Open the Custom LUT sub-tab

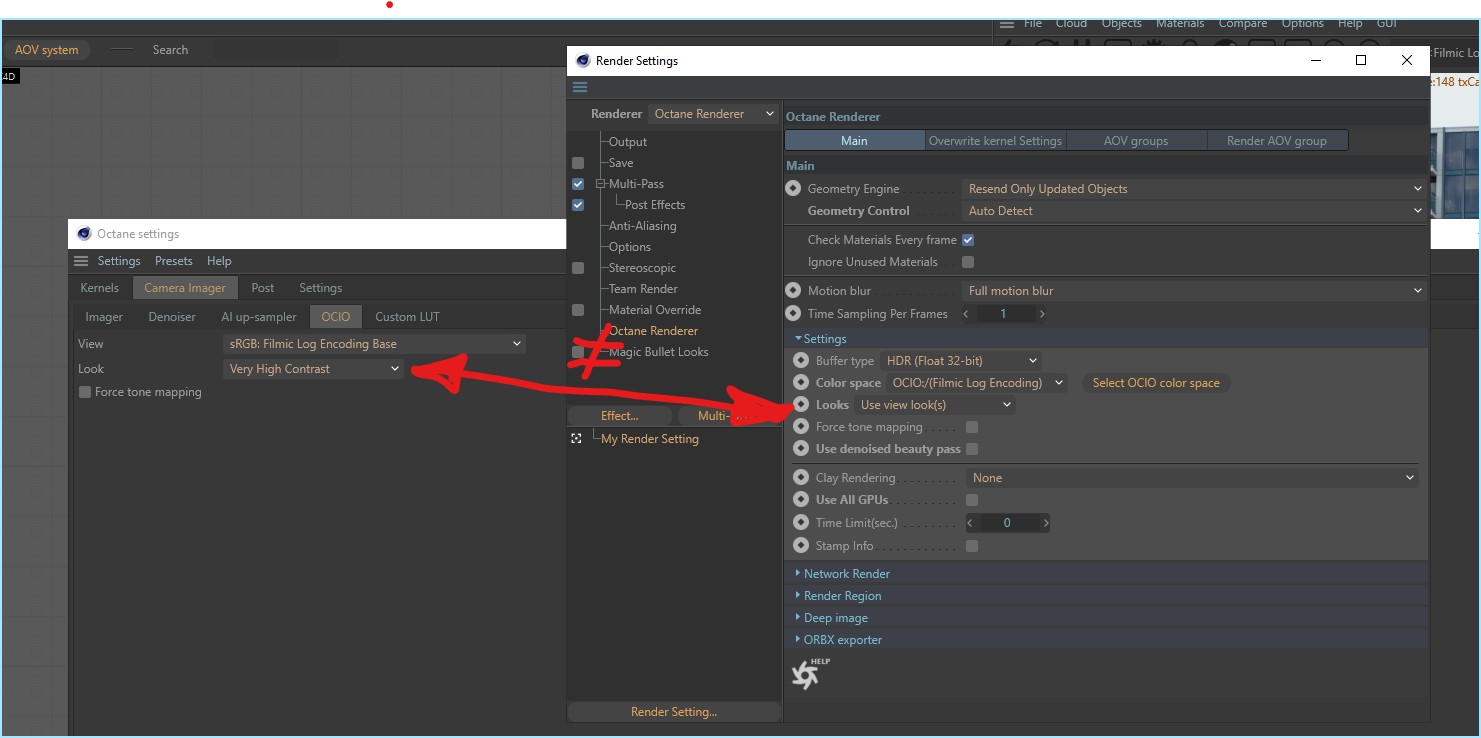click(x=407, y=317)
